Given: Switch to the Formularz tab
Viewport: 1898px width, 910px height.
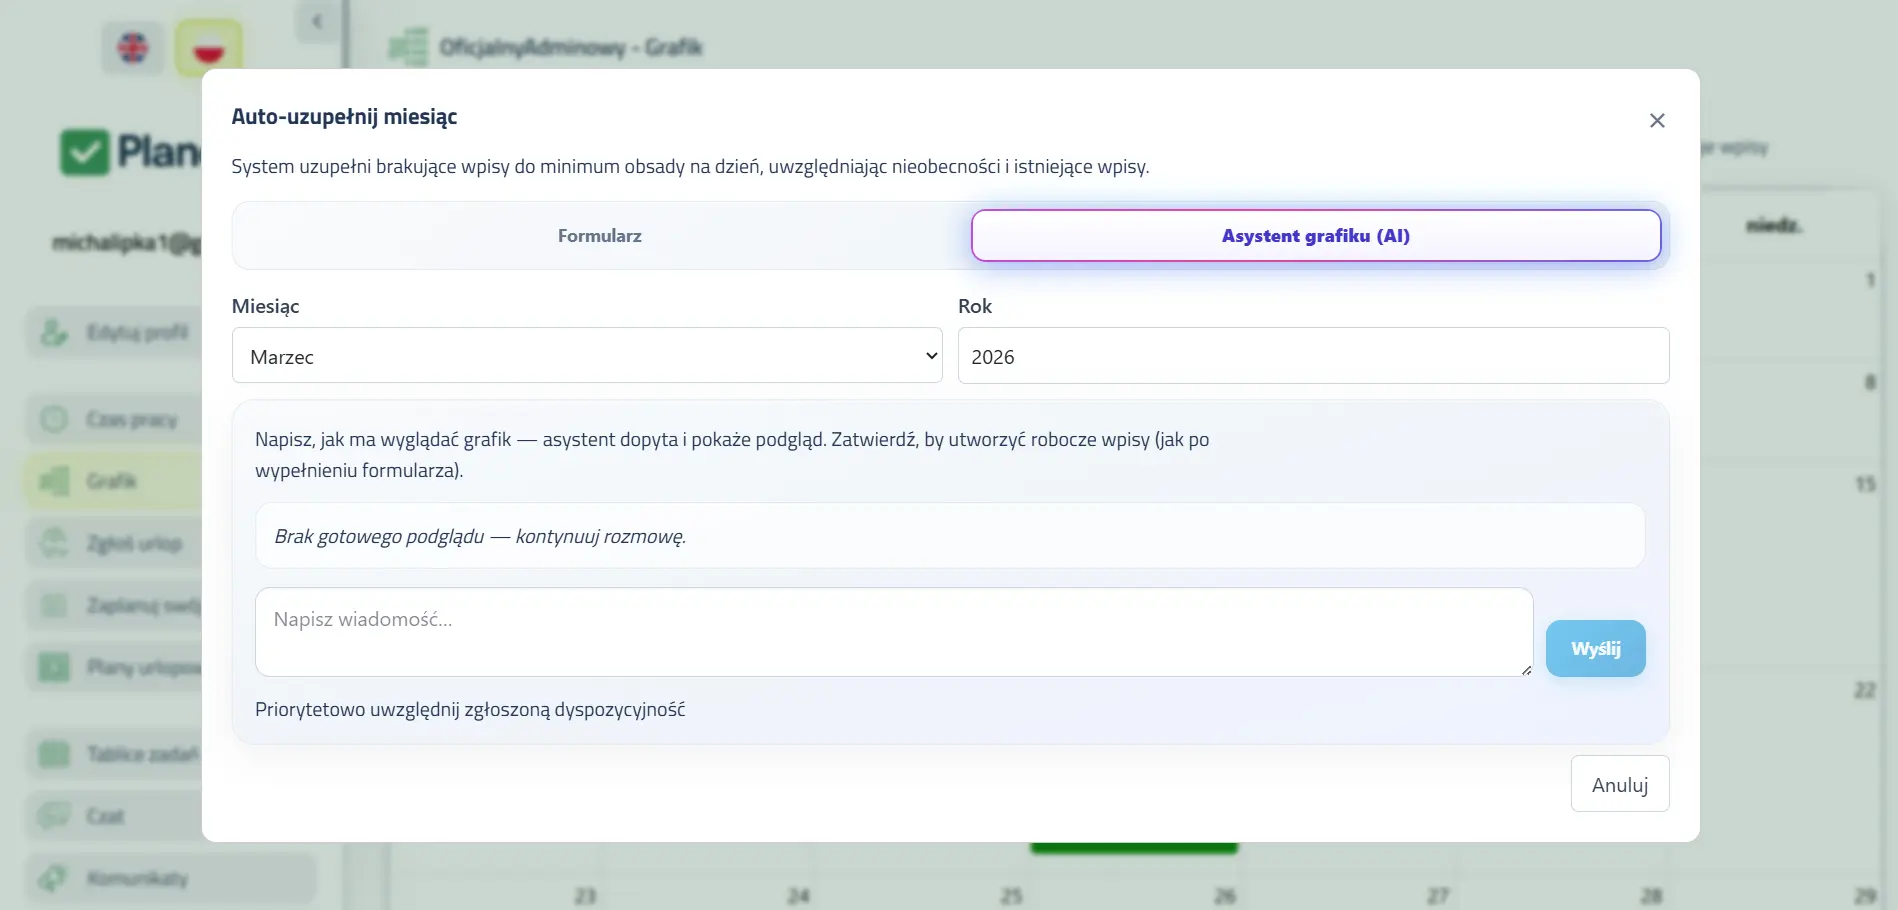Looking at the screenshot, I should click(600, 236).
